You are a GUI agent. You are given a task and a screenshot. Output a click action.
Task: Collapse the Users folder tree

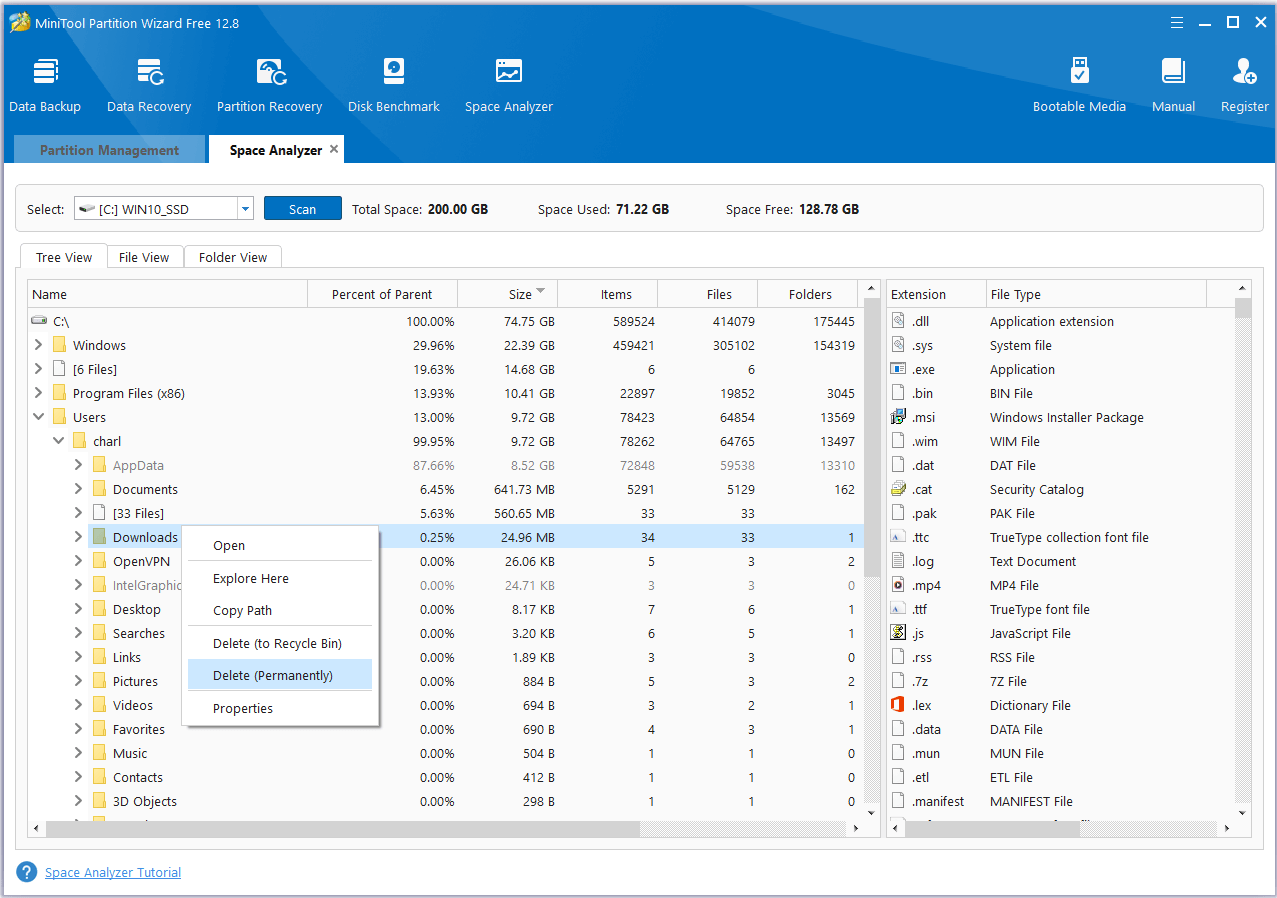(39, 417)
